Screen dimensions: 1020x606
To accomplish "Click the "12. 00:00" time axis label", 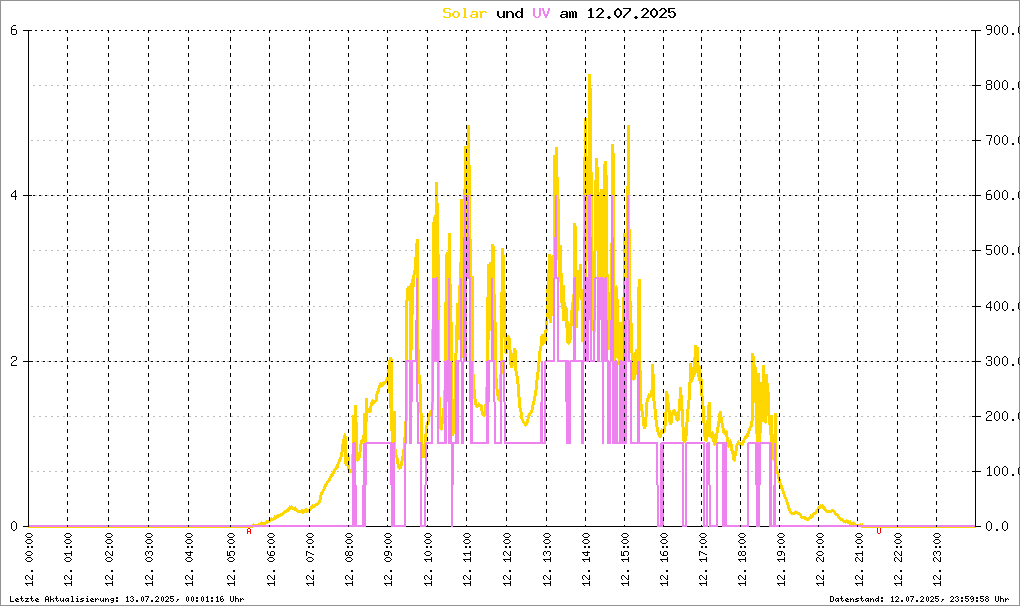I will pos(29,566).
